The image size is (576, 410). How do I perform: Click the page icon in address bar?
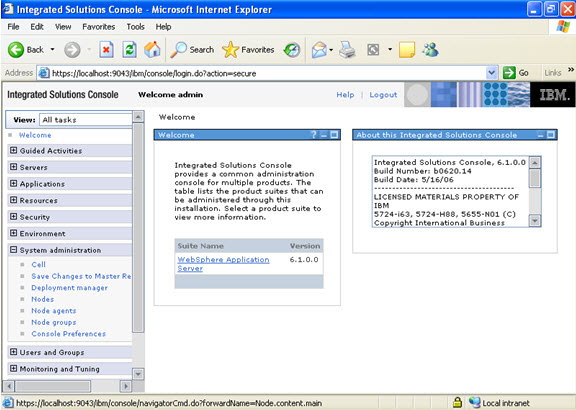tap(44, 73)
